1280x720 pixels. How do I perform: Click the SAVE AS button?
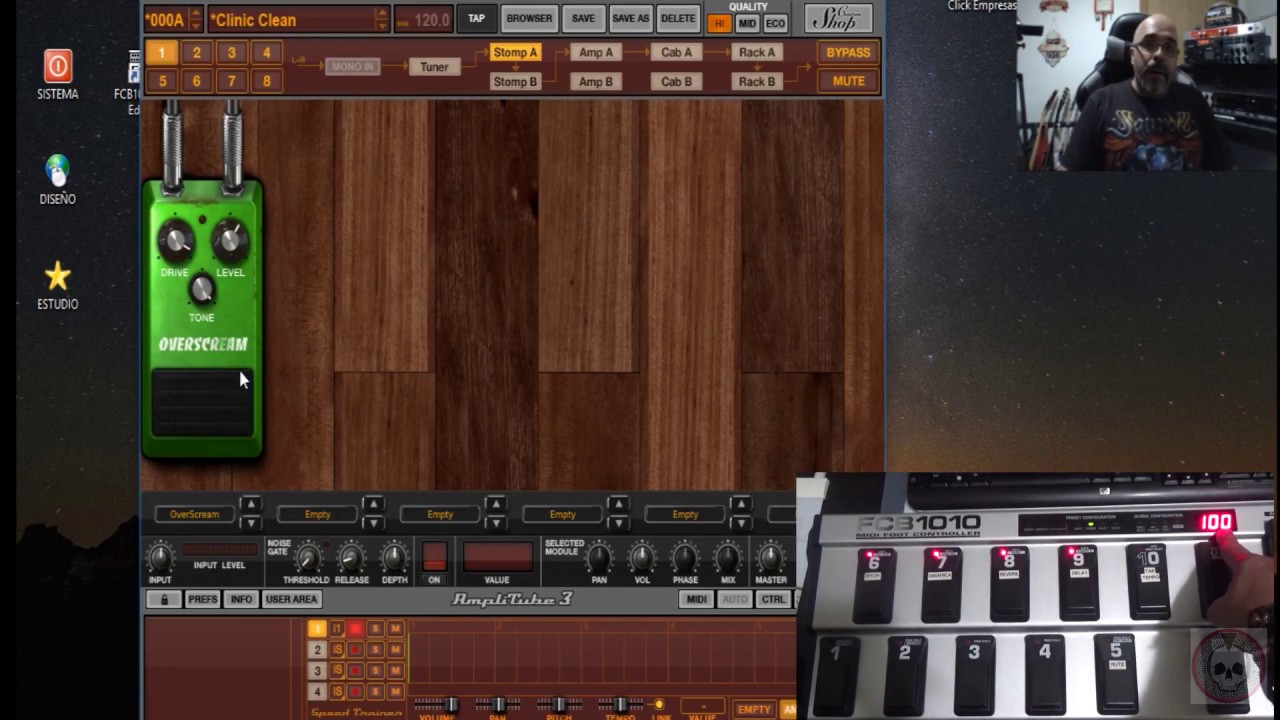630,18
